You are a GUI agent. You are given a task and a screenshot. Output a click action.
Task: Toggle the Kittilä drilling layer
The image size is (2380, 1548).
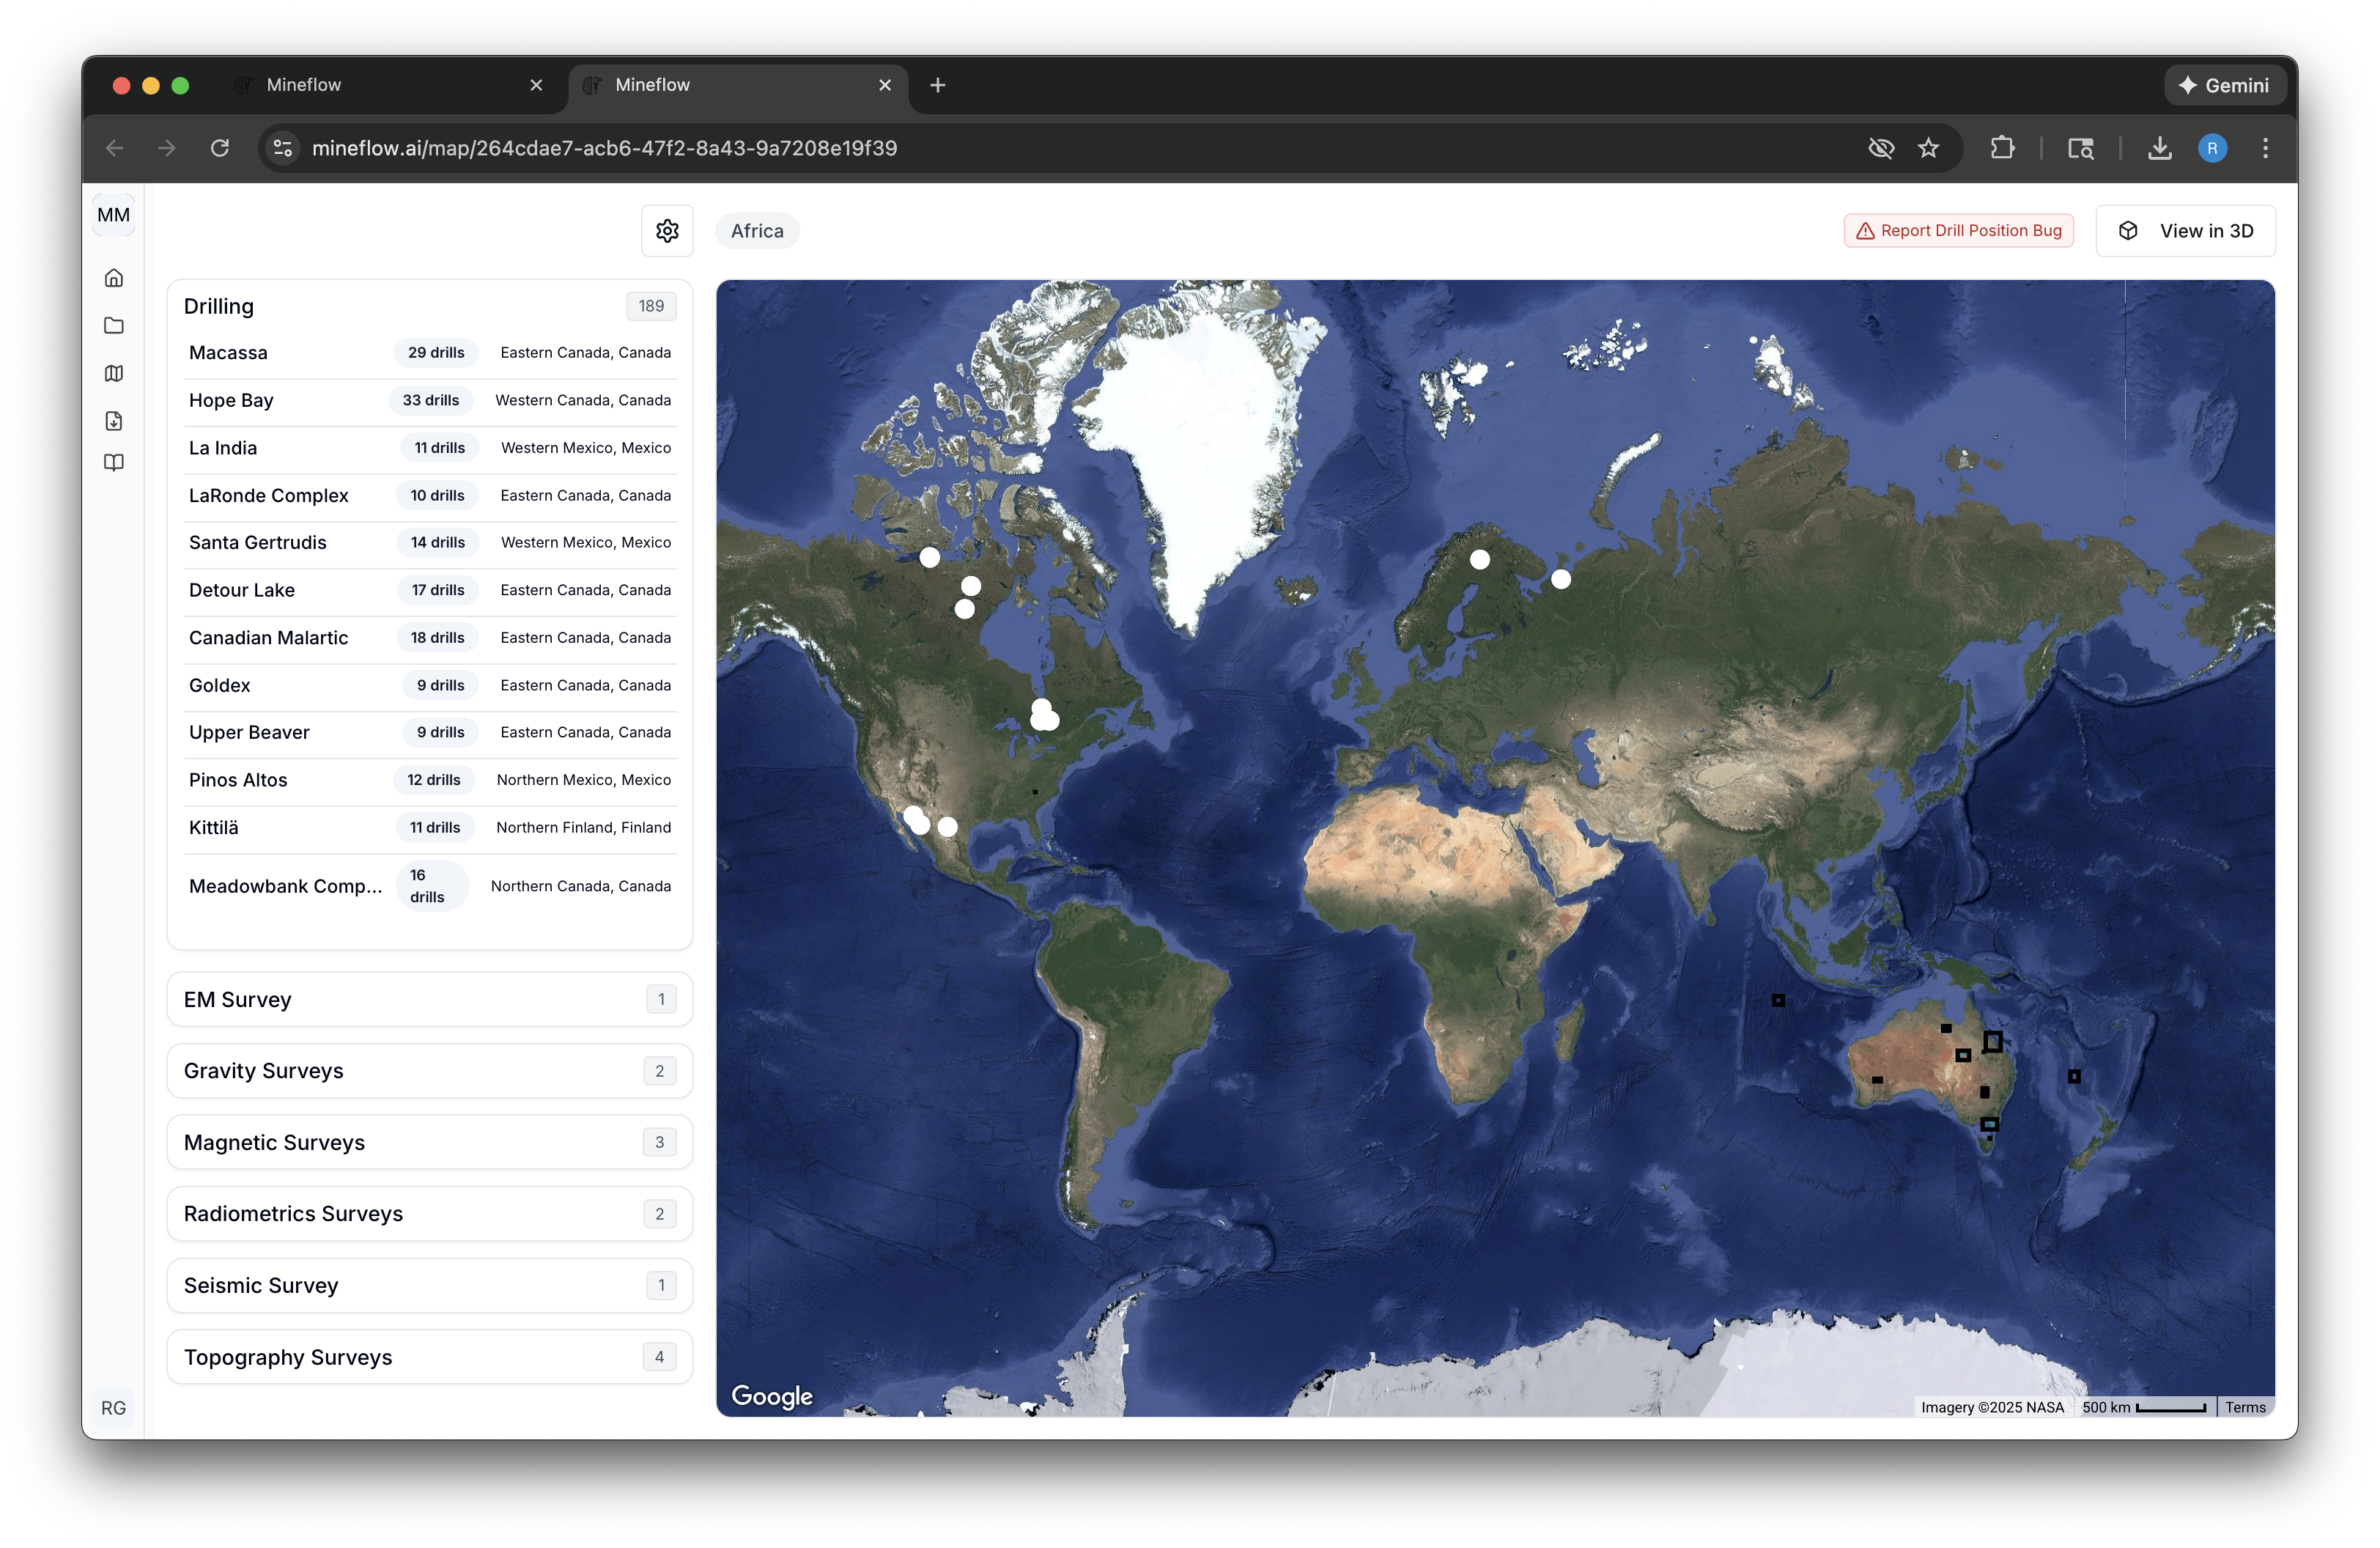click(x=213, y=827)
